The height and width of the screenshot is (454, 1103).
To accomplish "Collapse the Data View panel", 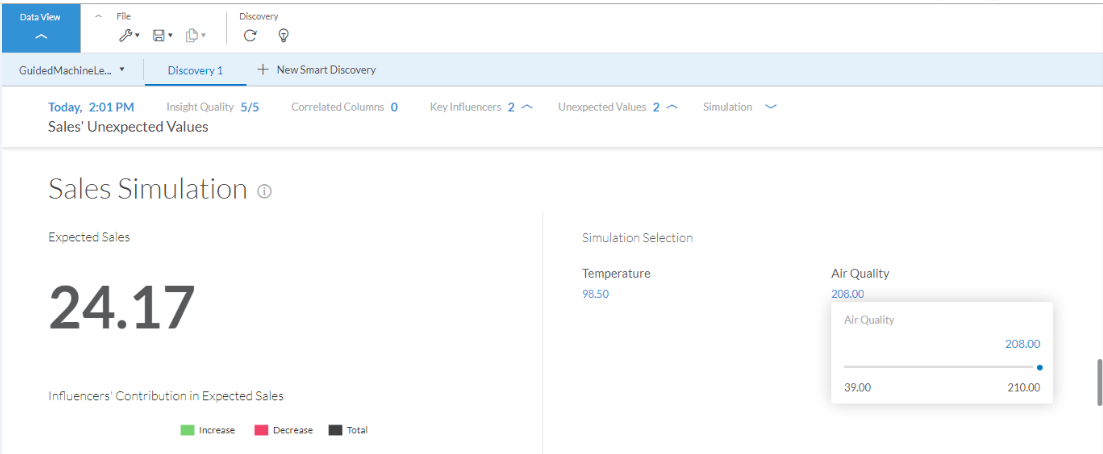I will pos(41,36).
